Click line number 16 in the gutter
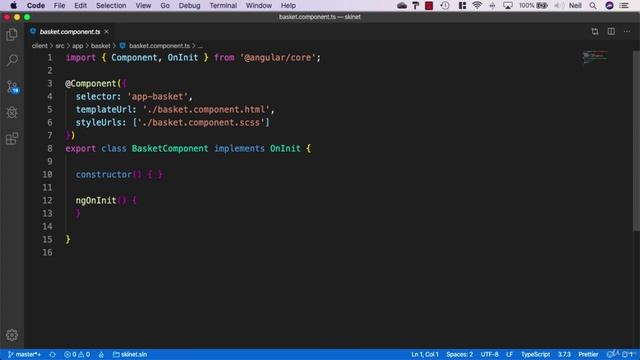The image size is (640, 360). pyautogui.click(x=48, y=252)
